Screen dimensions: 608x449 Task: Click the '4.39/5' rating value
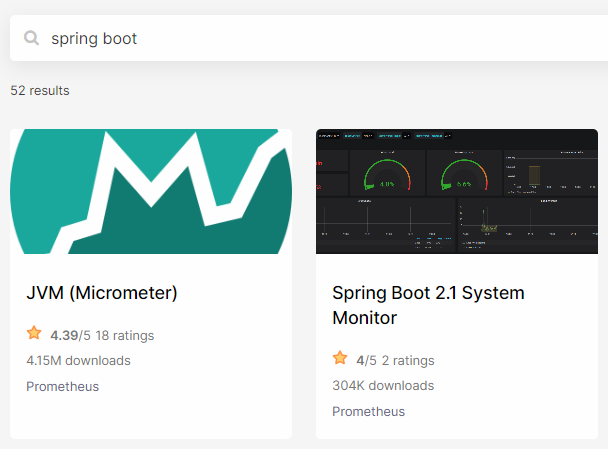point(70,335)
